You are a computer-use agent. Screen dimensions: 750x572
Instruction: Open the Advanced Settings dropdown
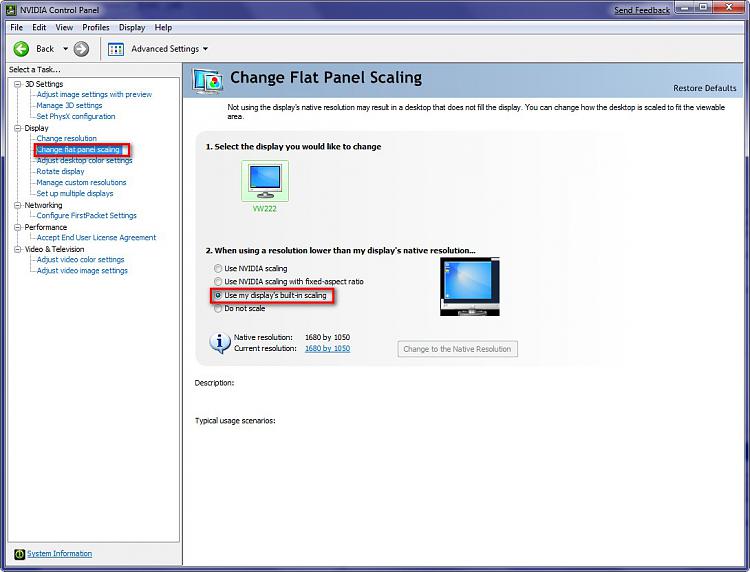pyautogui.click(x=206, y=49)
